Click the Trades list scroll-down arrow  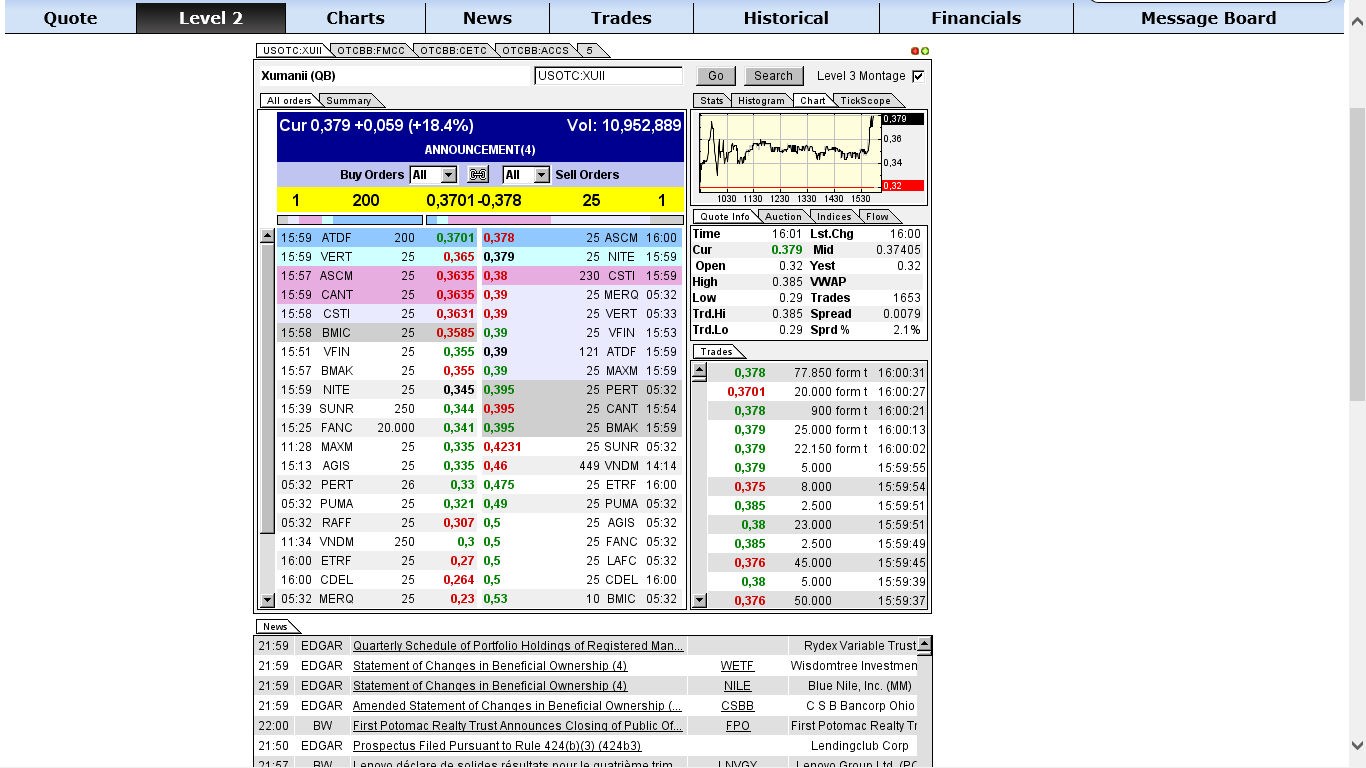(x=699, y=600)
